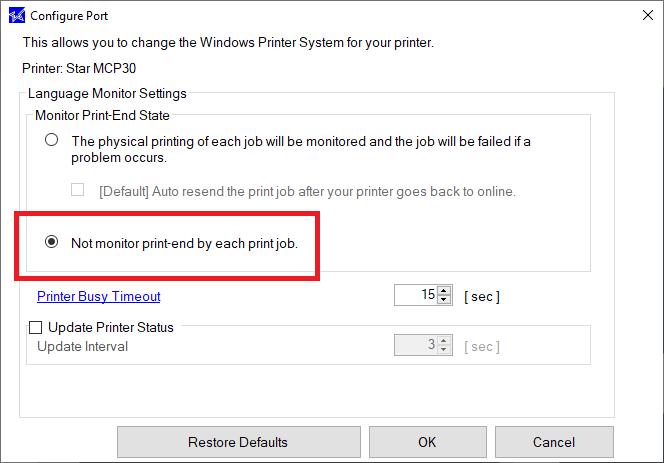
Task: Tick the Auto resend print job checkbox
Action: [77, 189]
